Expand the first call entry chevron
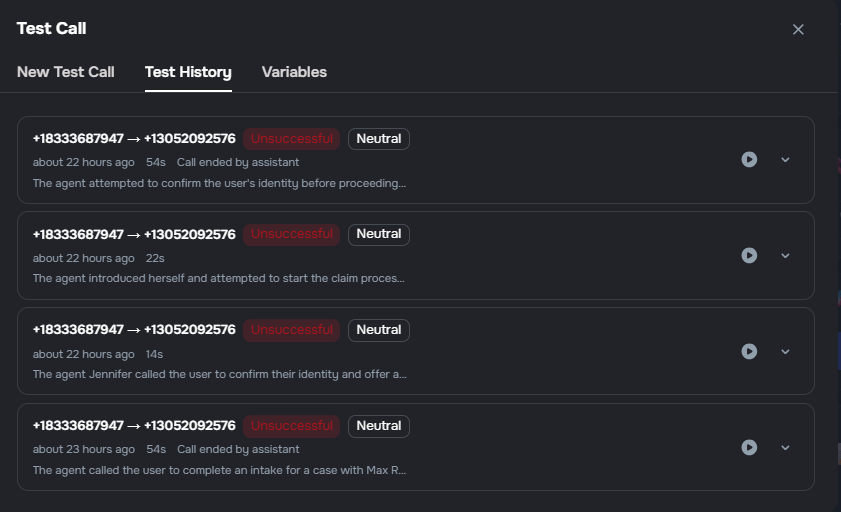Viewport: 841px width, 512px height. tap(785, 159)
